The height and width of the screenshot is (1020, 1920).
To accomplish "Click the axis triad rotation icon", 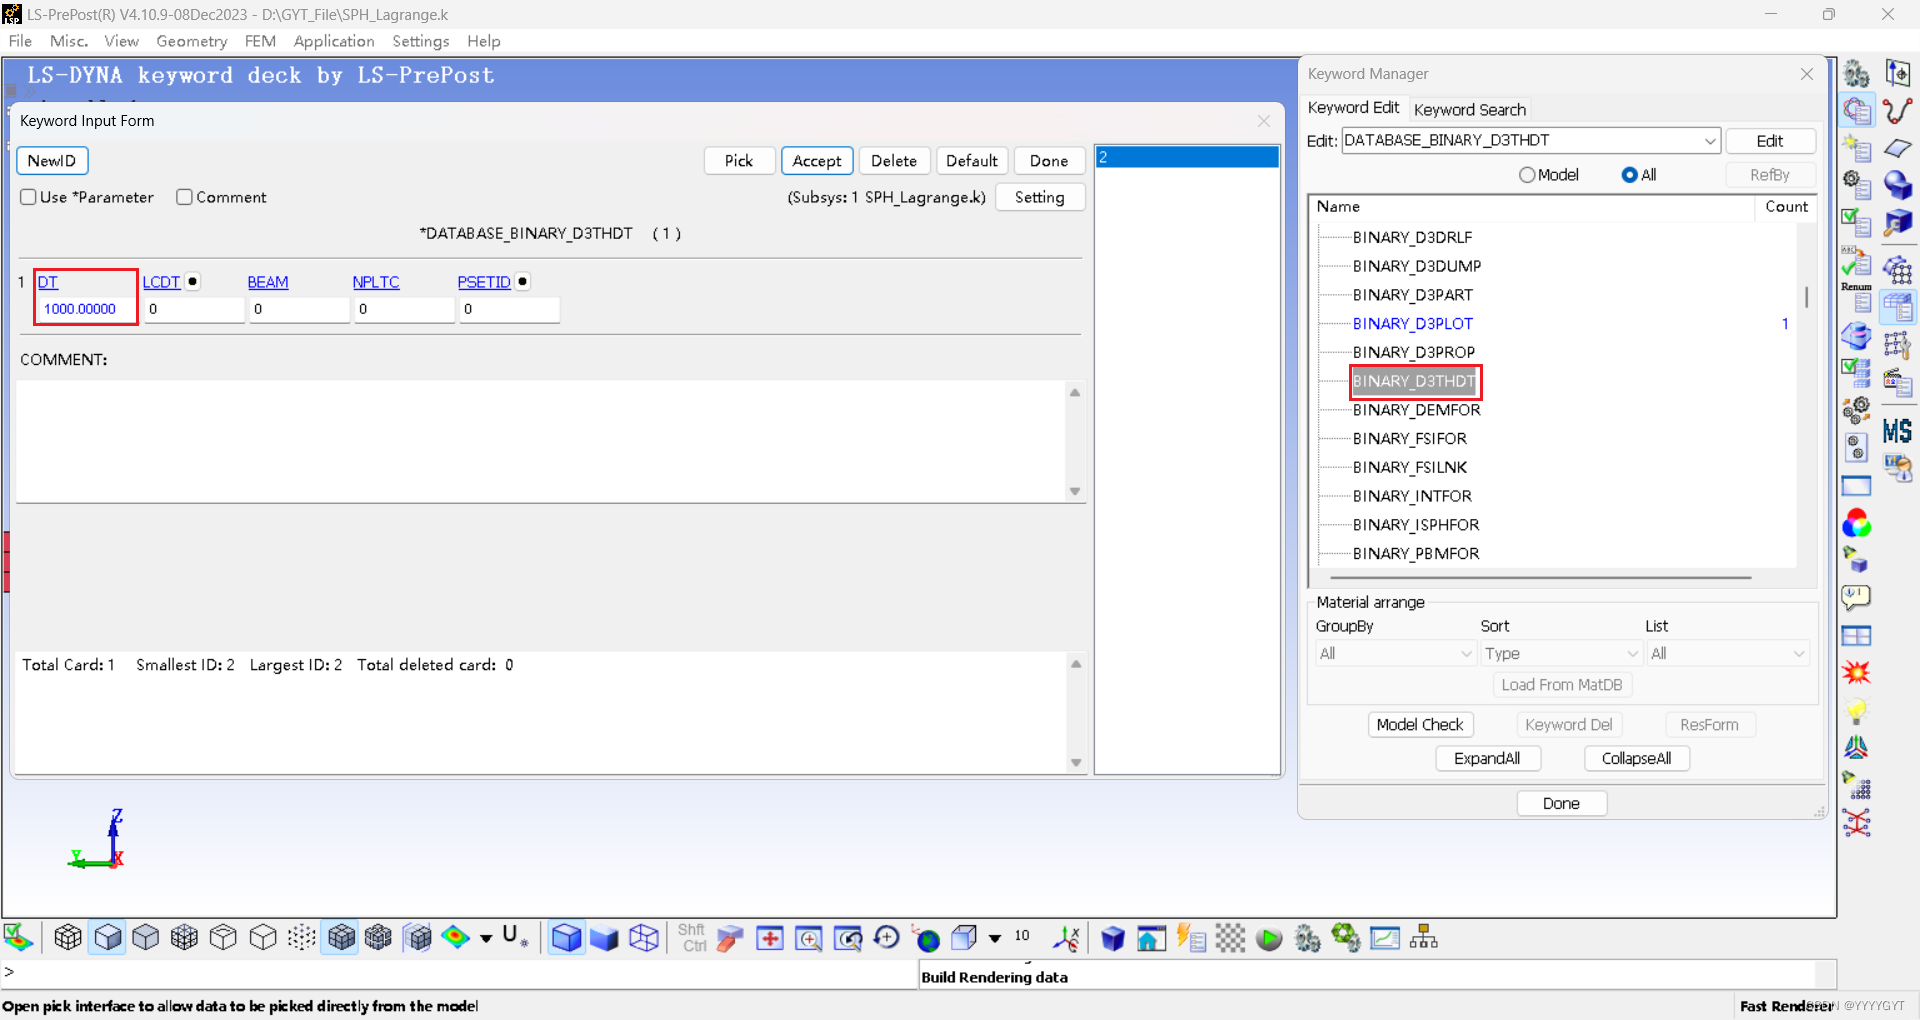I will tap(1066, 938).
